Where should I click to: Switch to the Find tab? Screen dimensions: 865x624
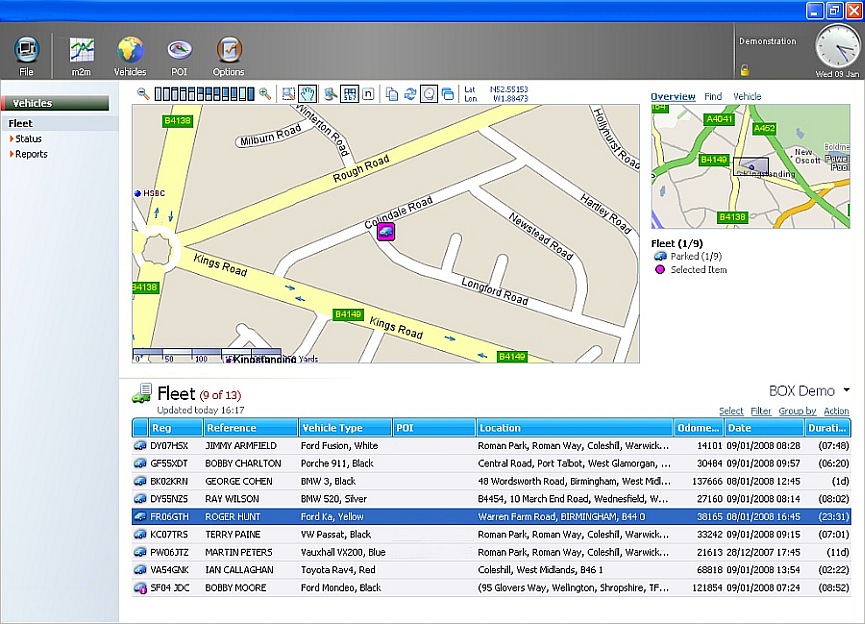click(x=712, y=97)
